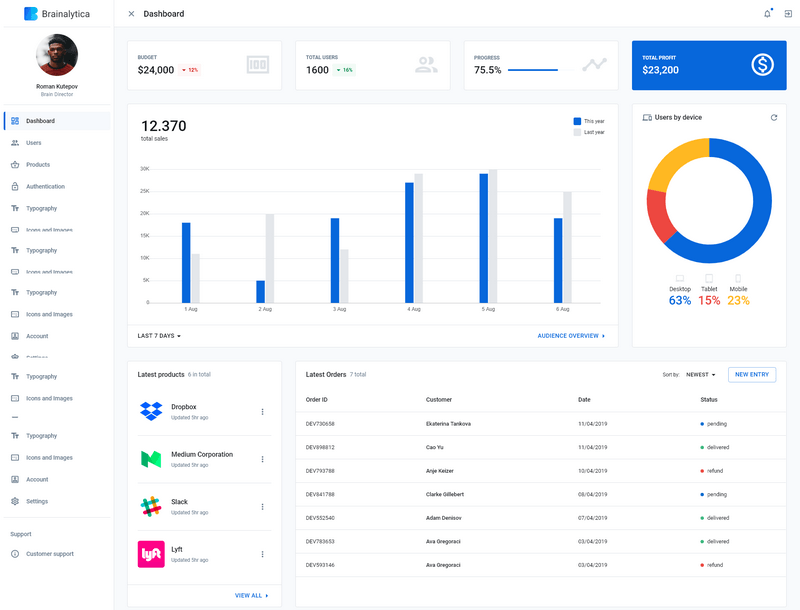Select Authentication in the sidebar menu
This screenshot has width=800, height=610.
[45, 187]
